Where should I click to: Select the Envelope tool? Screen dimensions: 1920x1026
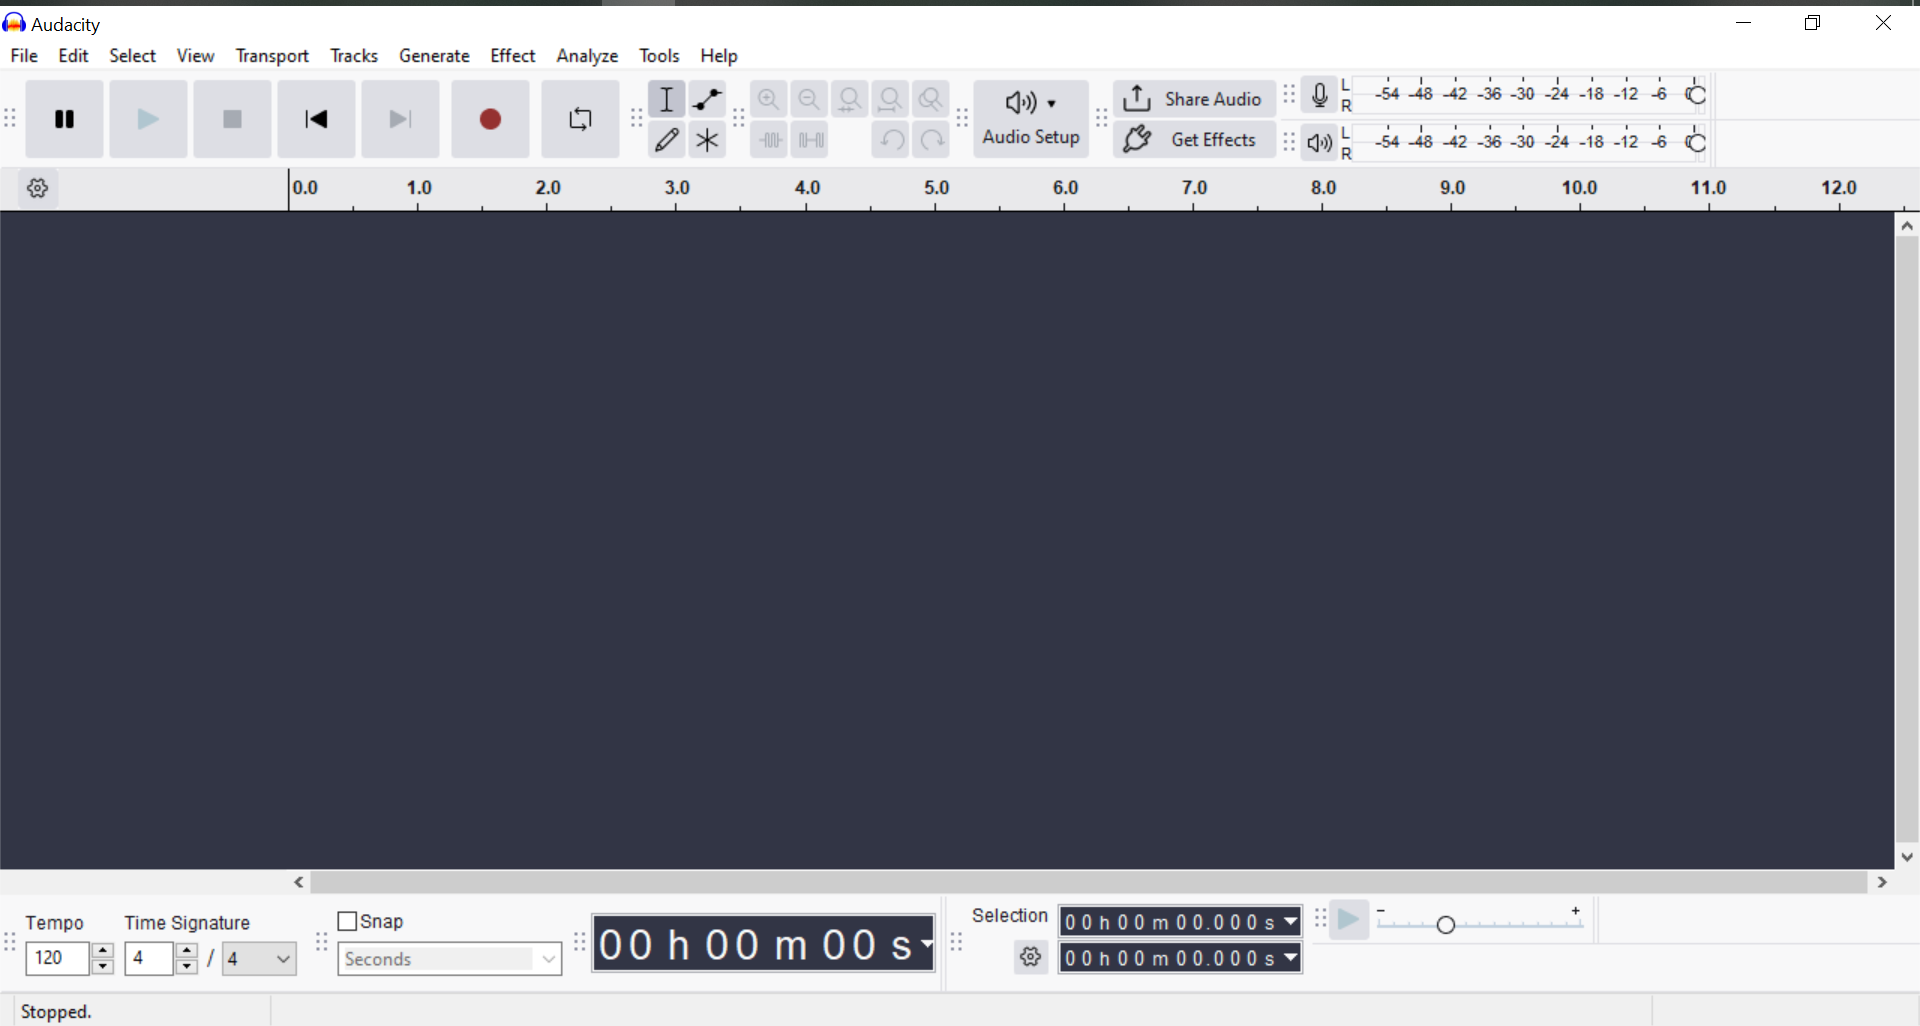pos(707,99)
